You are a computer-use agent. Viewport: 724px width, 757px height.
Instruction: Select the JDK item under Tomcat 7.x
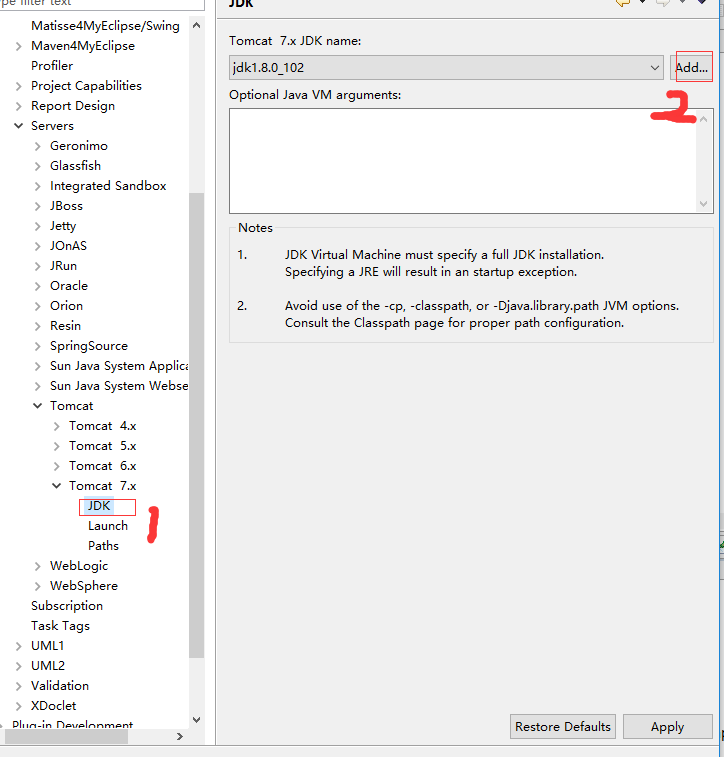(x=99, y=506)
